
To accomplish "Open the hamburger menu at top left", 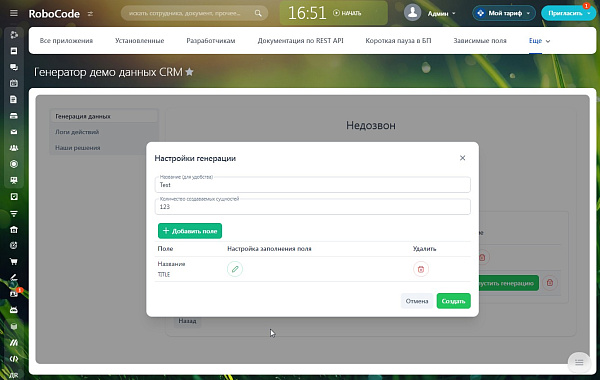I will point(14,13).
